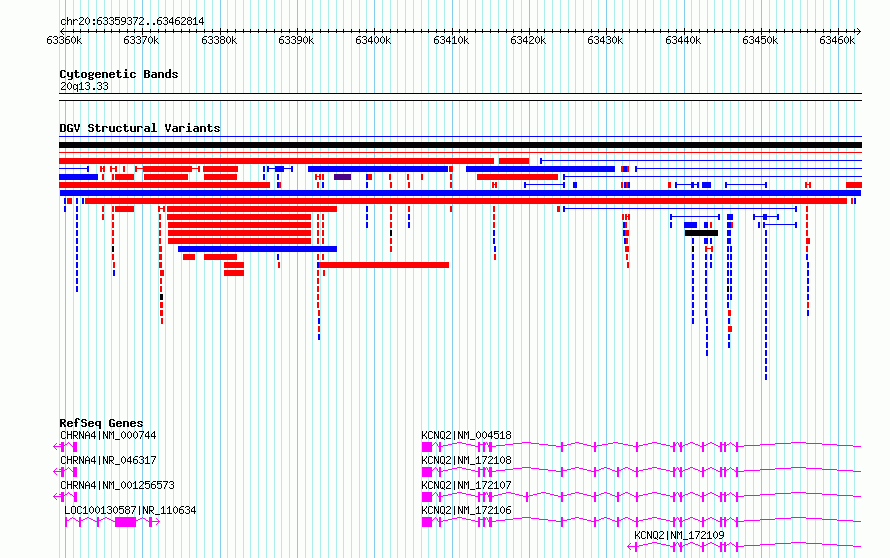Click the 20q13.33 cytogenetic band label
Screen dimensions: 890x558
point(84,86)
